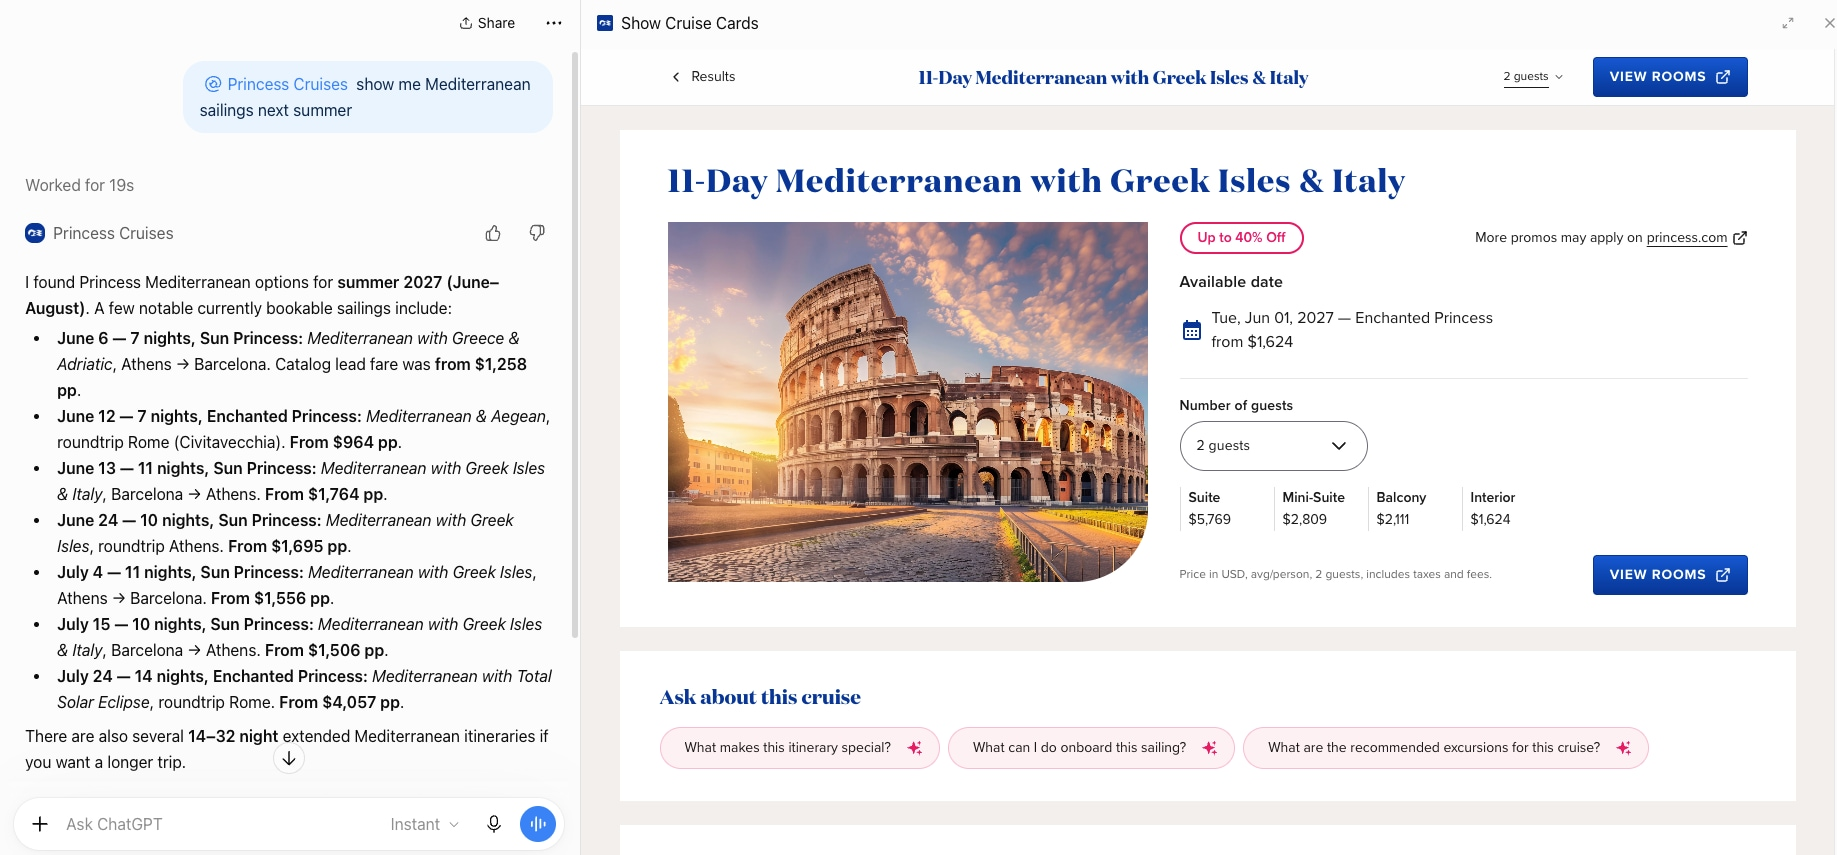1837x855 pixels.
Task: Go back to Results
Action: tap(703, 77)
